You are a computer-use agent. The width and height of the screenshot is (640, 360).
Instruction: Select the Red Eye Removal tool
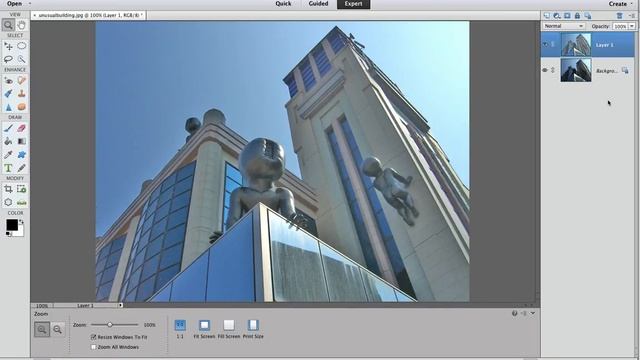coord(8,80)
